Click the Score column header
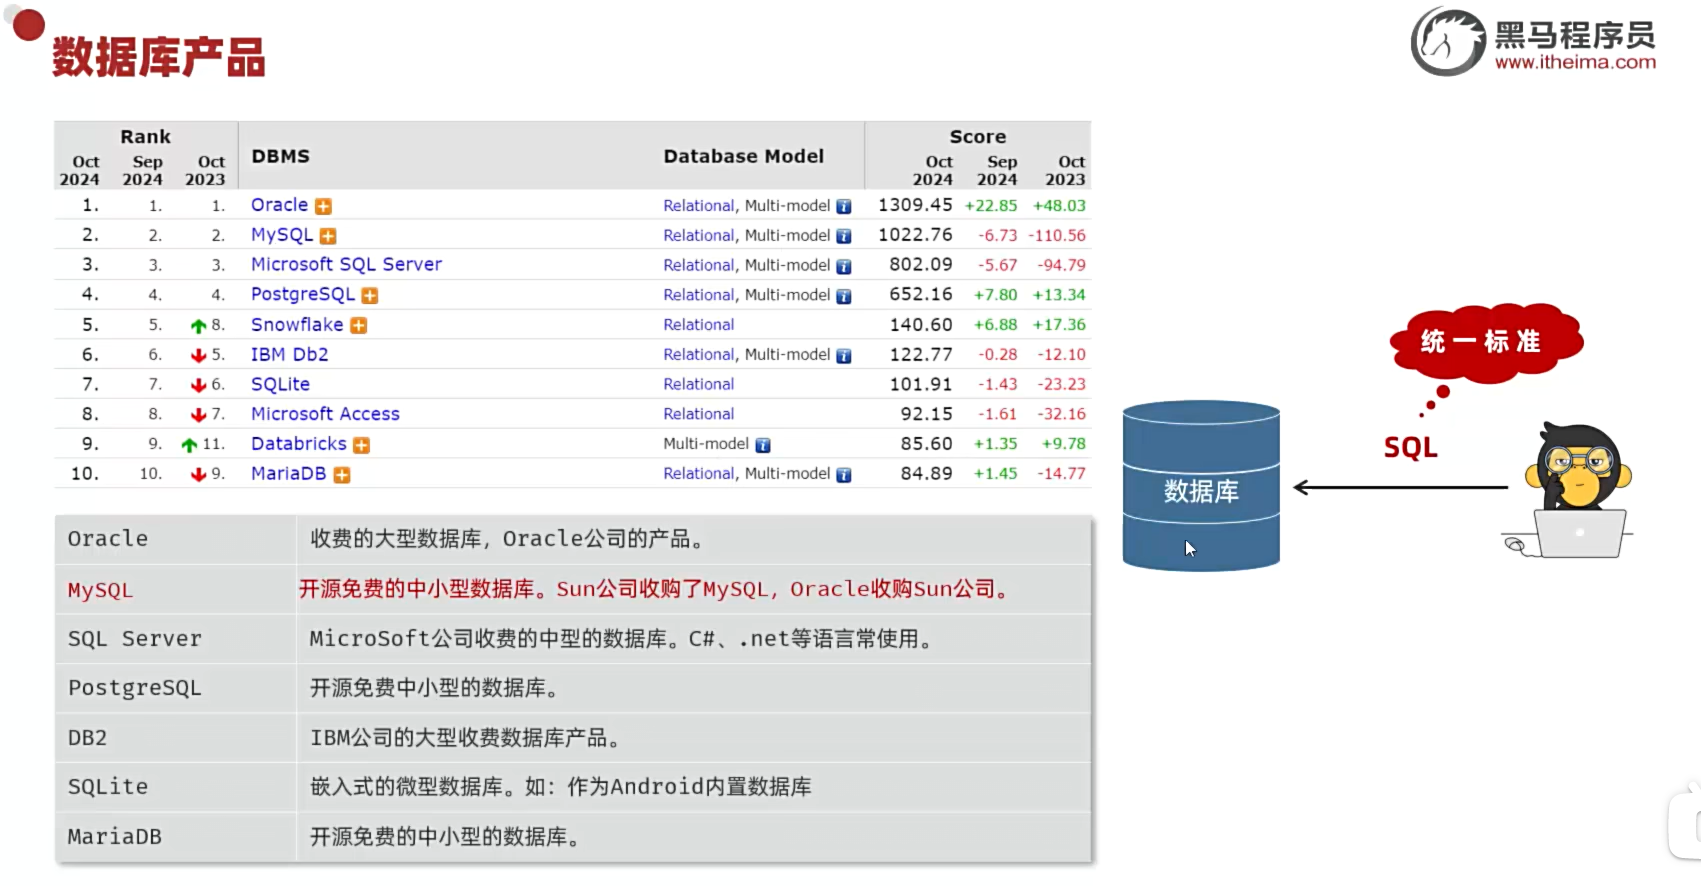Image resolution: width=1701 pixels, height=886 pixels. [978, 137]
